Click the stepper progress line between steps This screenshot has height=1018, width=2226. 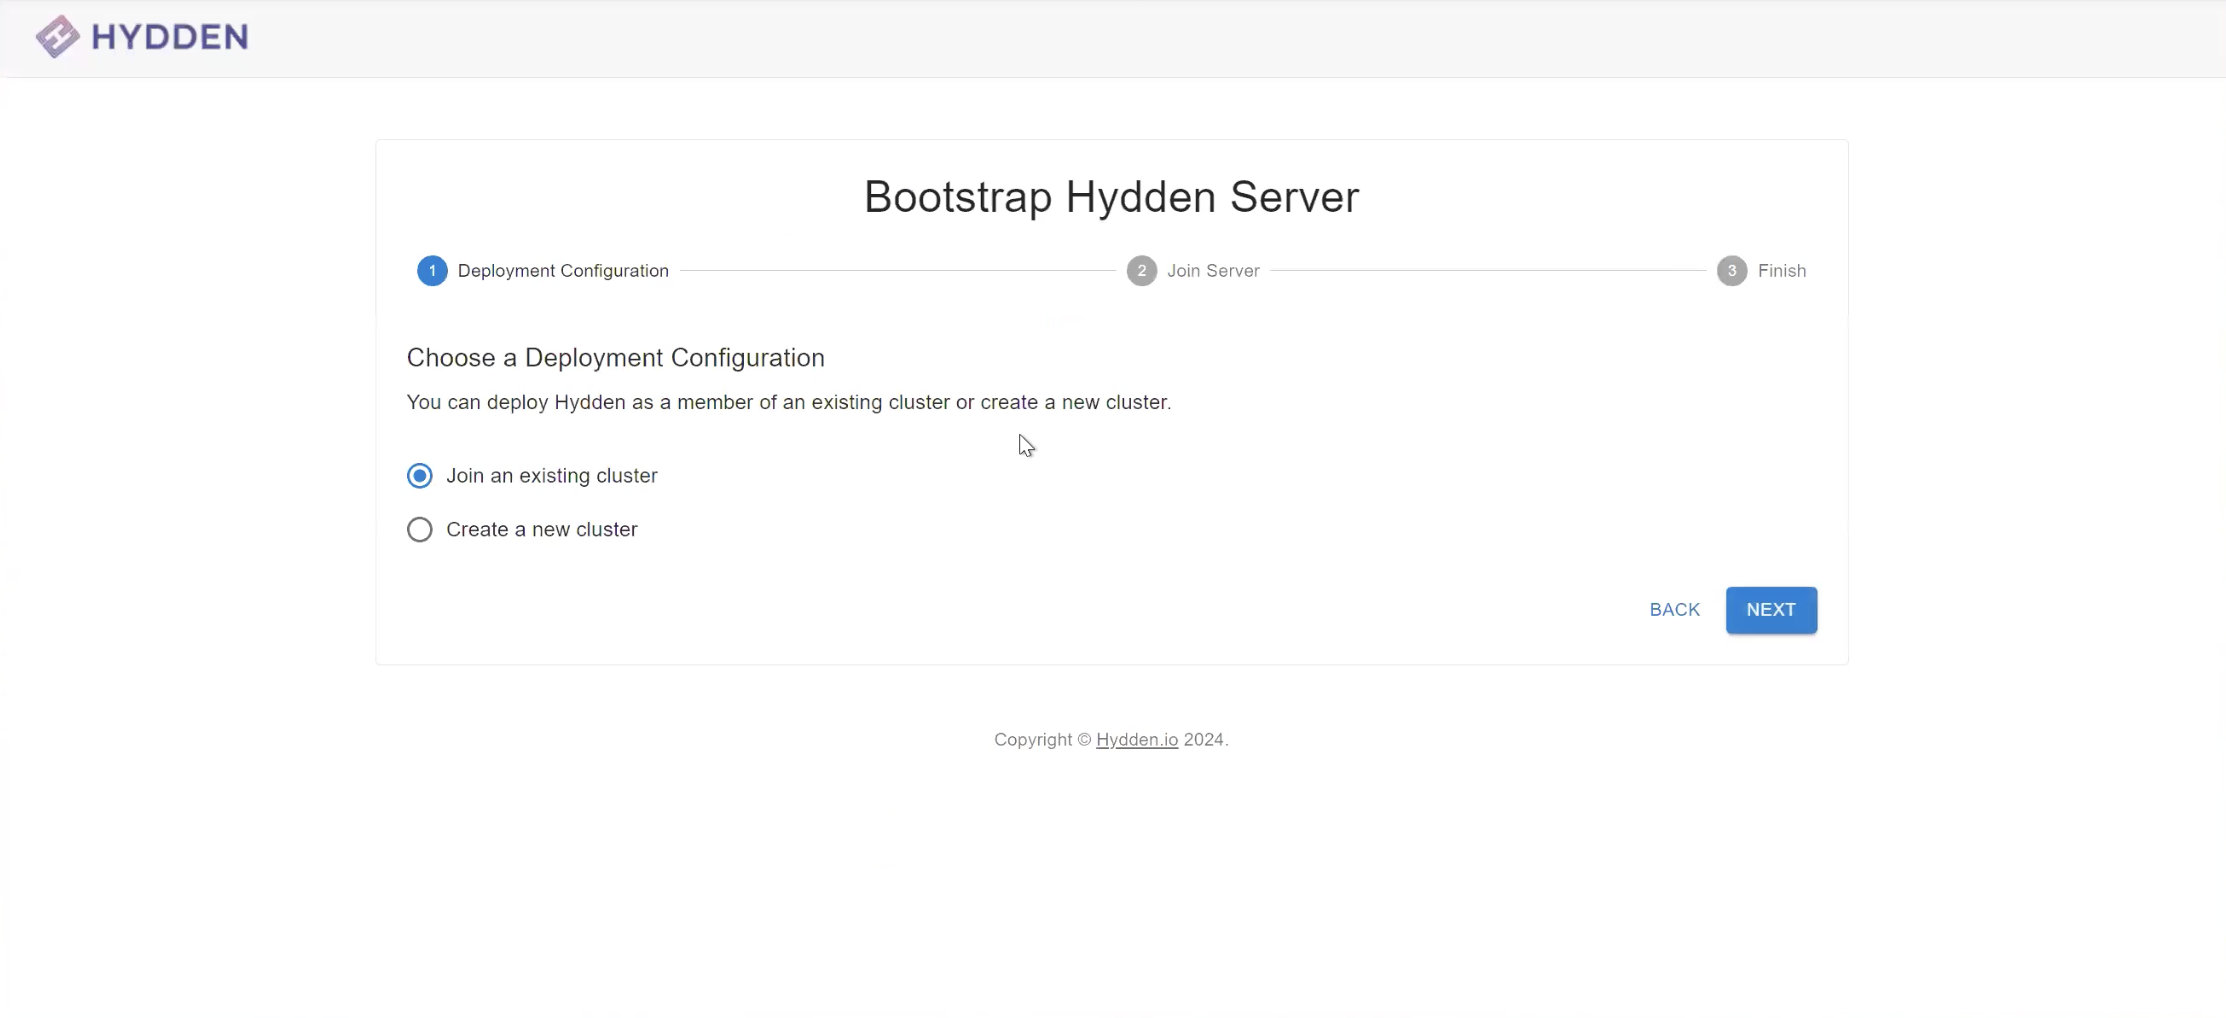pyautogui.click(x=900, y=270)
